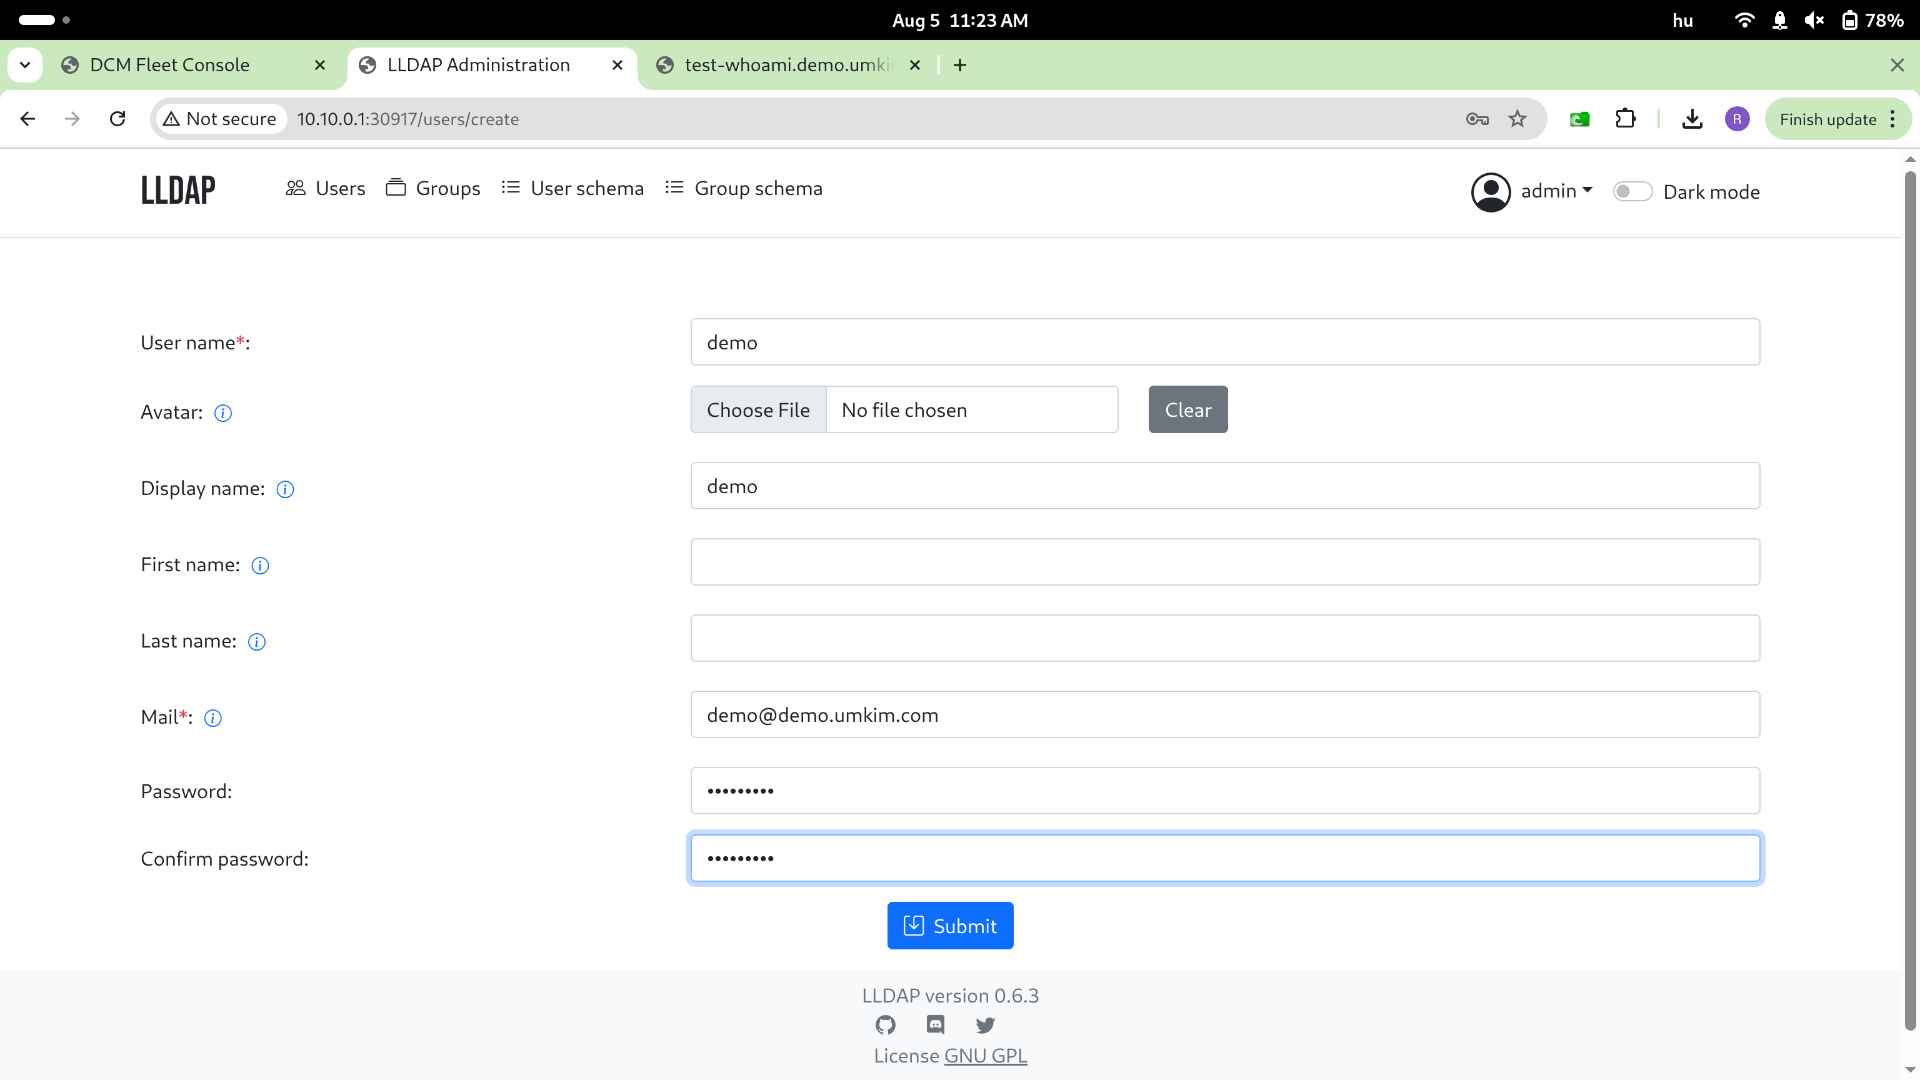Focus the Password input field
Screen dimensions: 1920x1080
coord(1225,791)
